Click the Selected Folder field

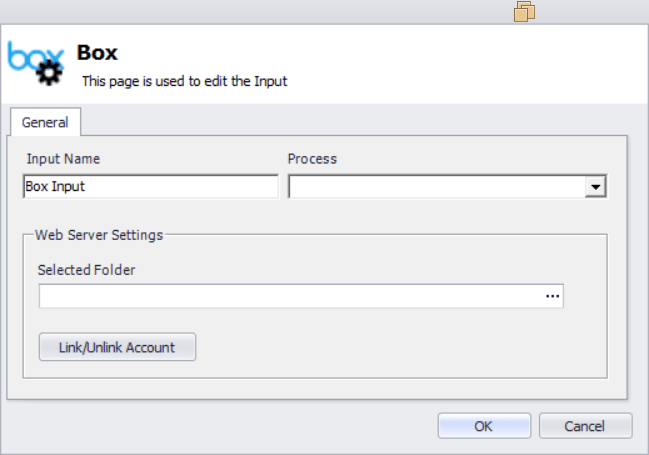(x=301, y=296)
